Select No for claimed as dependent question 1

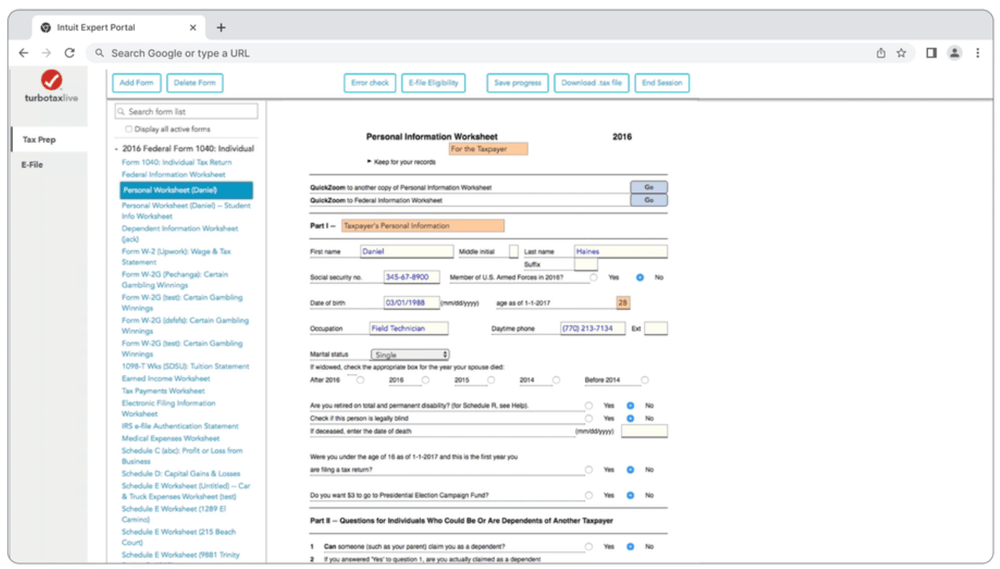click(630, 547)
